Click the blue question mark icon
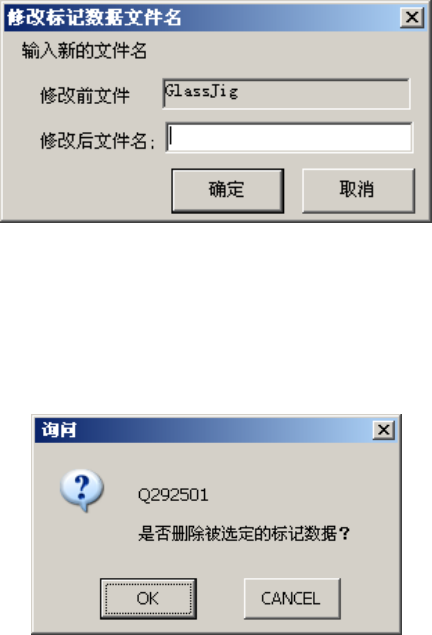This screenshot has width=432, height=635. (x=82, y=490)
